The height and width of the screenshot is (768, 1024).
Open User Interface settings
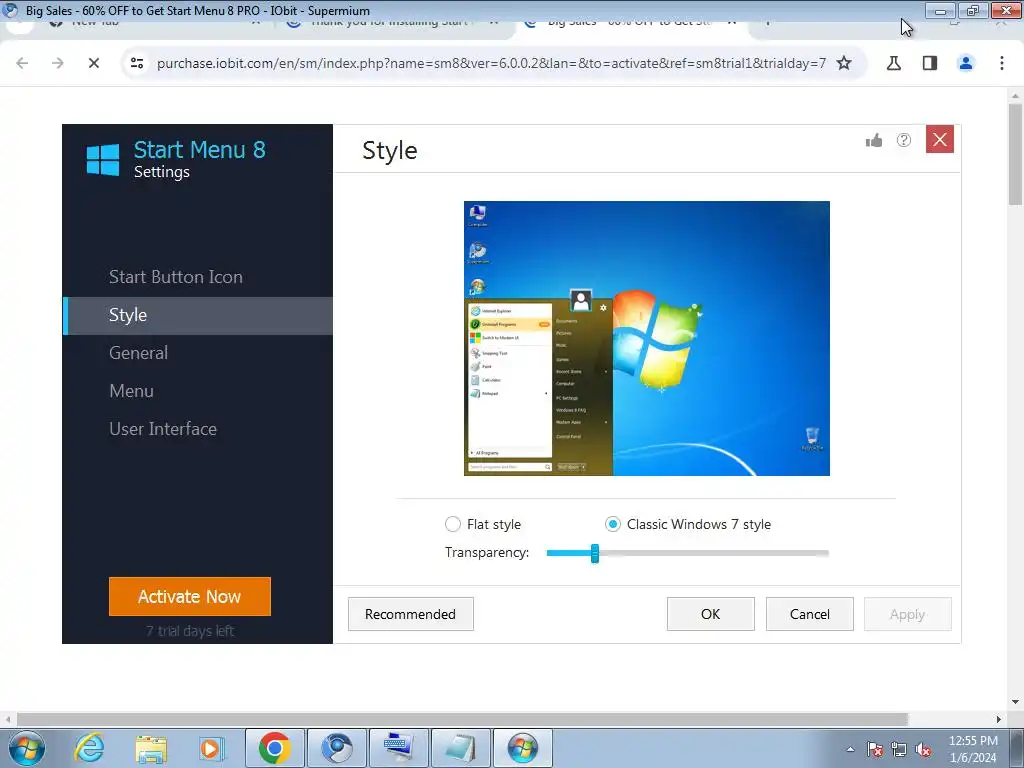tap(163, 429)
